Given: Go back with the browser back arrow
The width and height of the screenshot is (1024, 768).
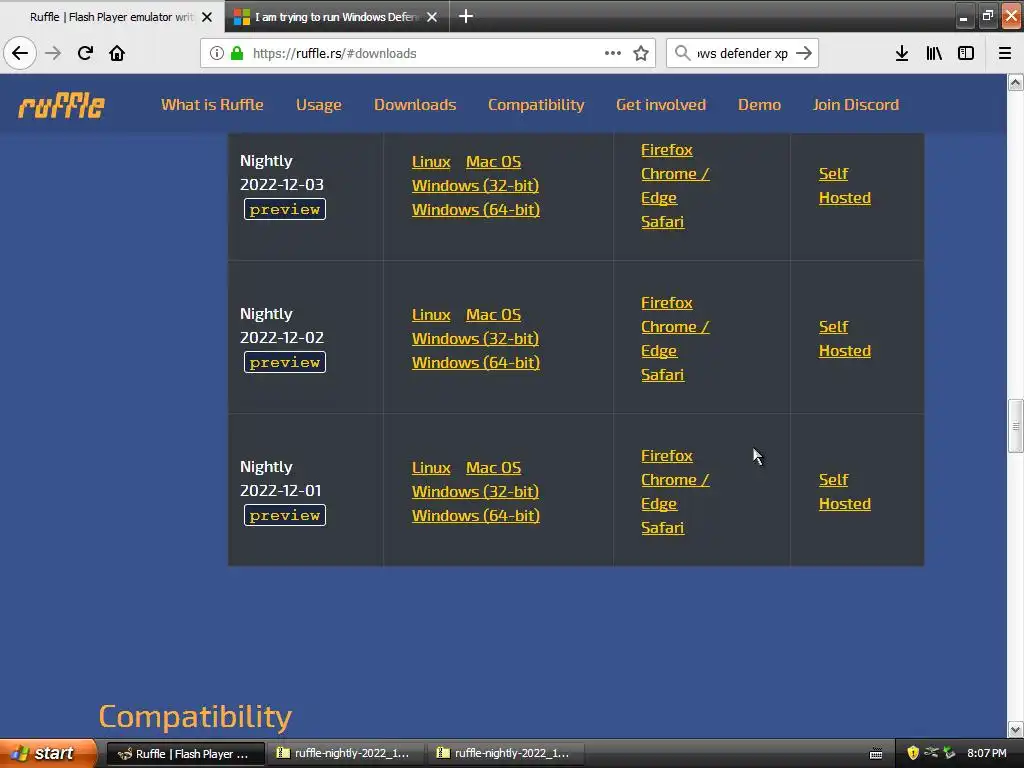Looking at the screenshot, I should click(x=20, y=53).
